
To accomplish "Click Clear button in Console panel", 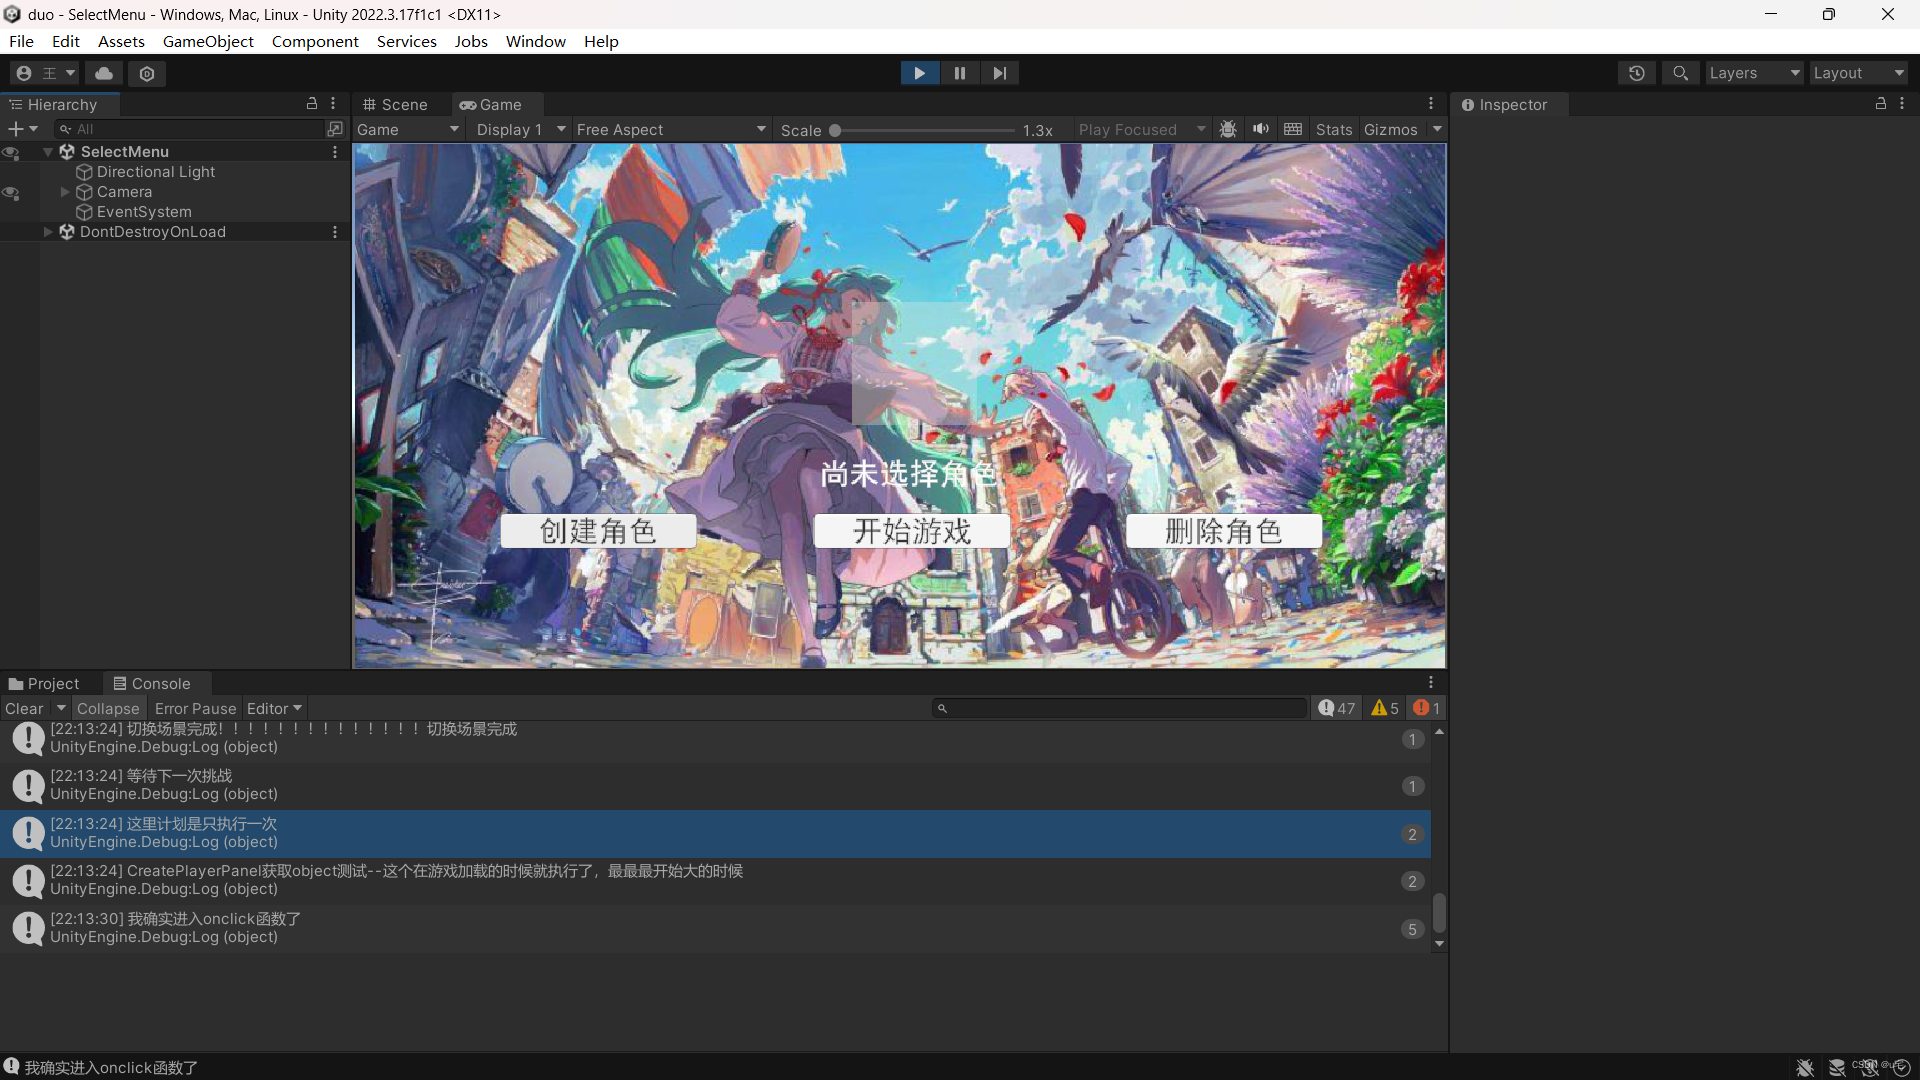I will [x=24, y=708].
